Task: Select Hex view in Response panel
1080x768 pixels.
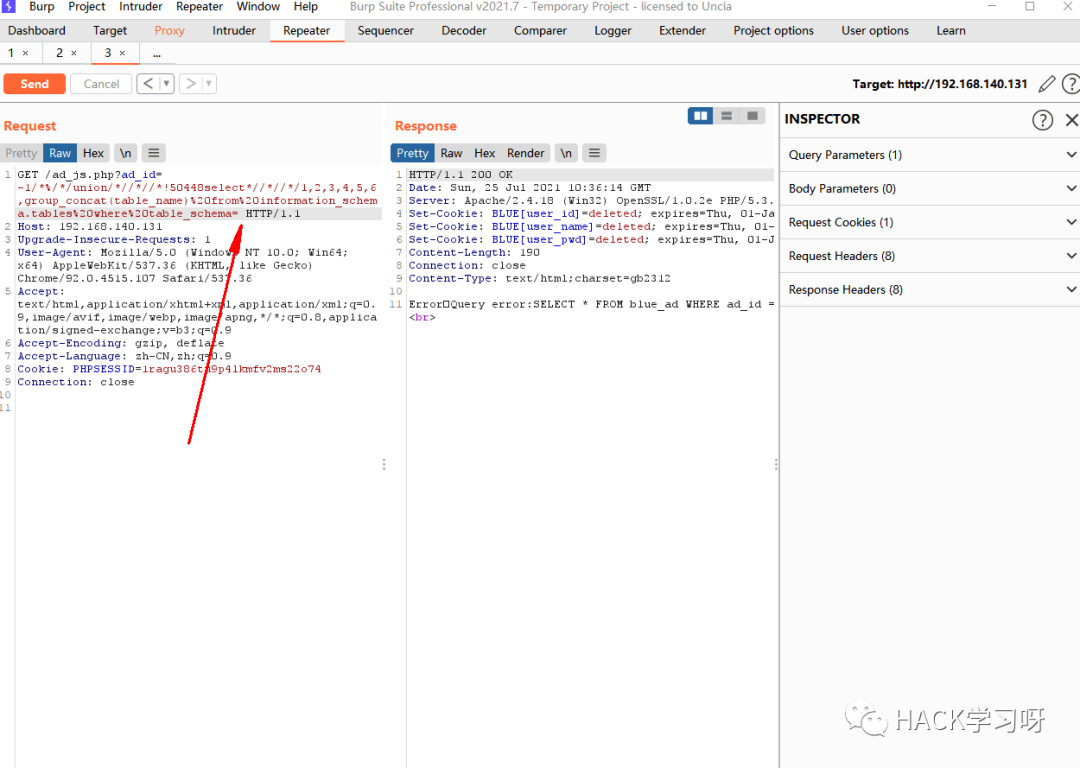Action: (x=484, y=153)
